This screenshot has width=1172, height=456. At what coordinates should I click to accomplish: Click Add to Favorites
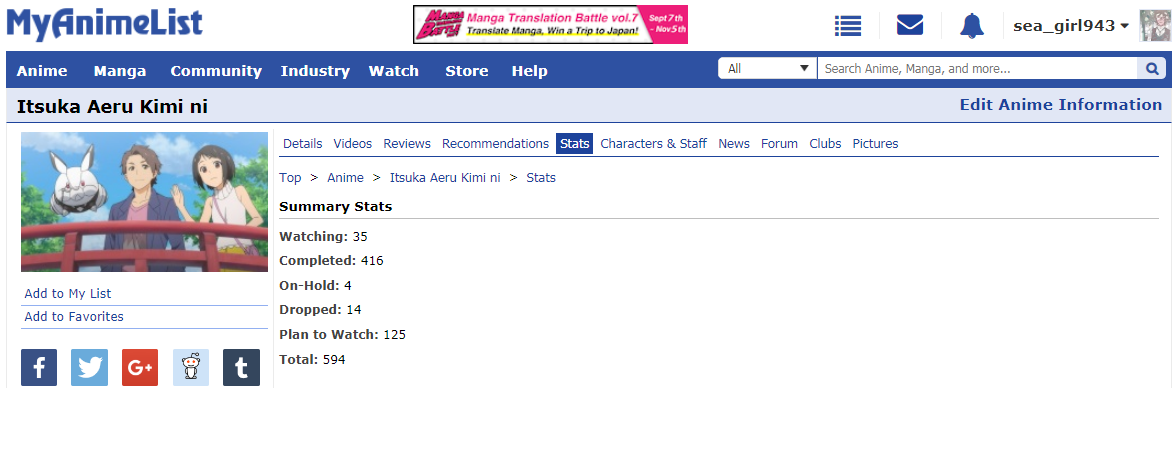[x=74, y=317]
